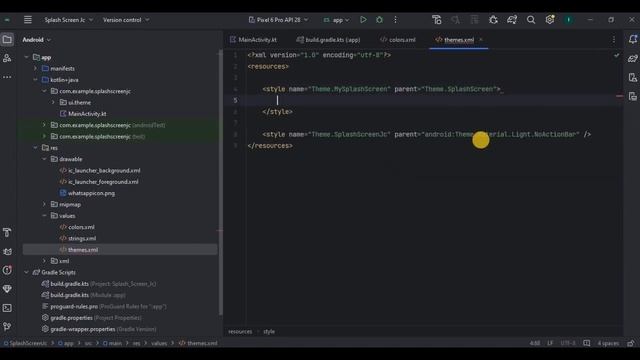
Task: Open the Terminal tool window
Action: [x=7, y=308]
